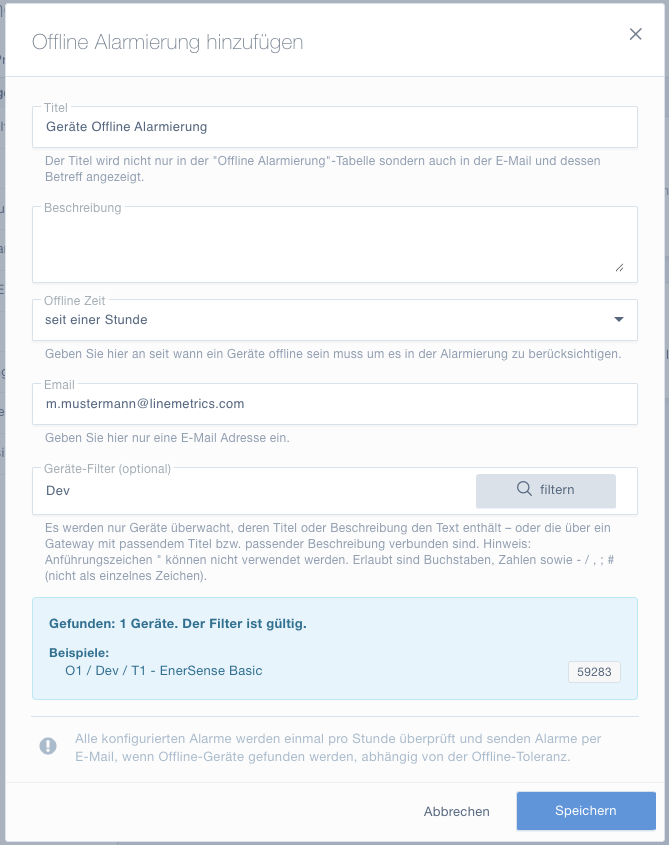The width and height of the screenshot is (669, 845).
Task: Cancel via the Abbrechen button
Action: point(457,812)
